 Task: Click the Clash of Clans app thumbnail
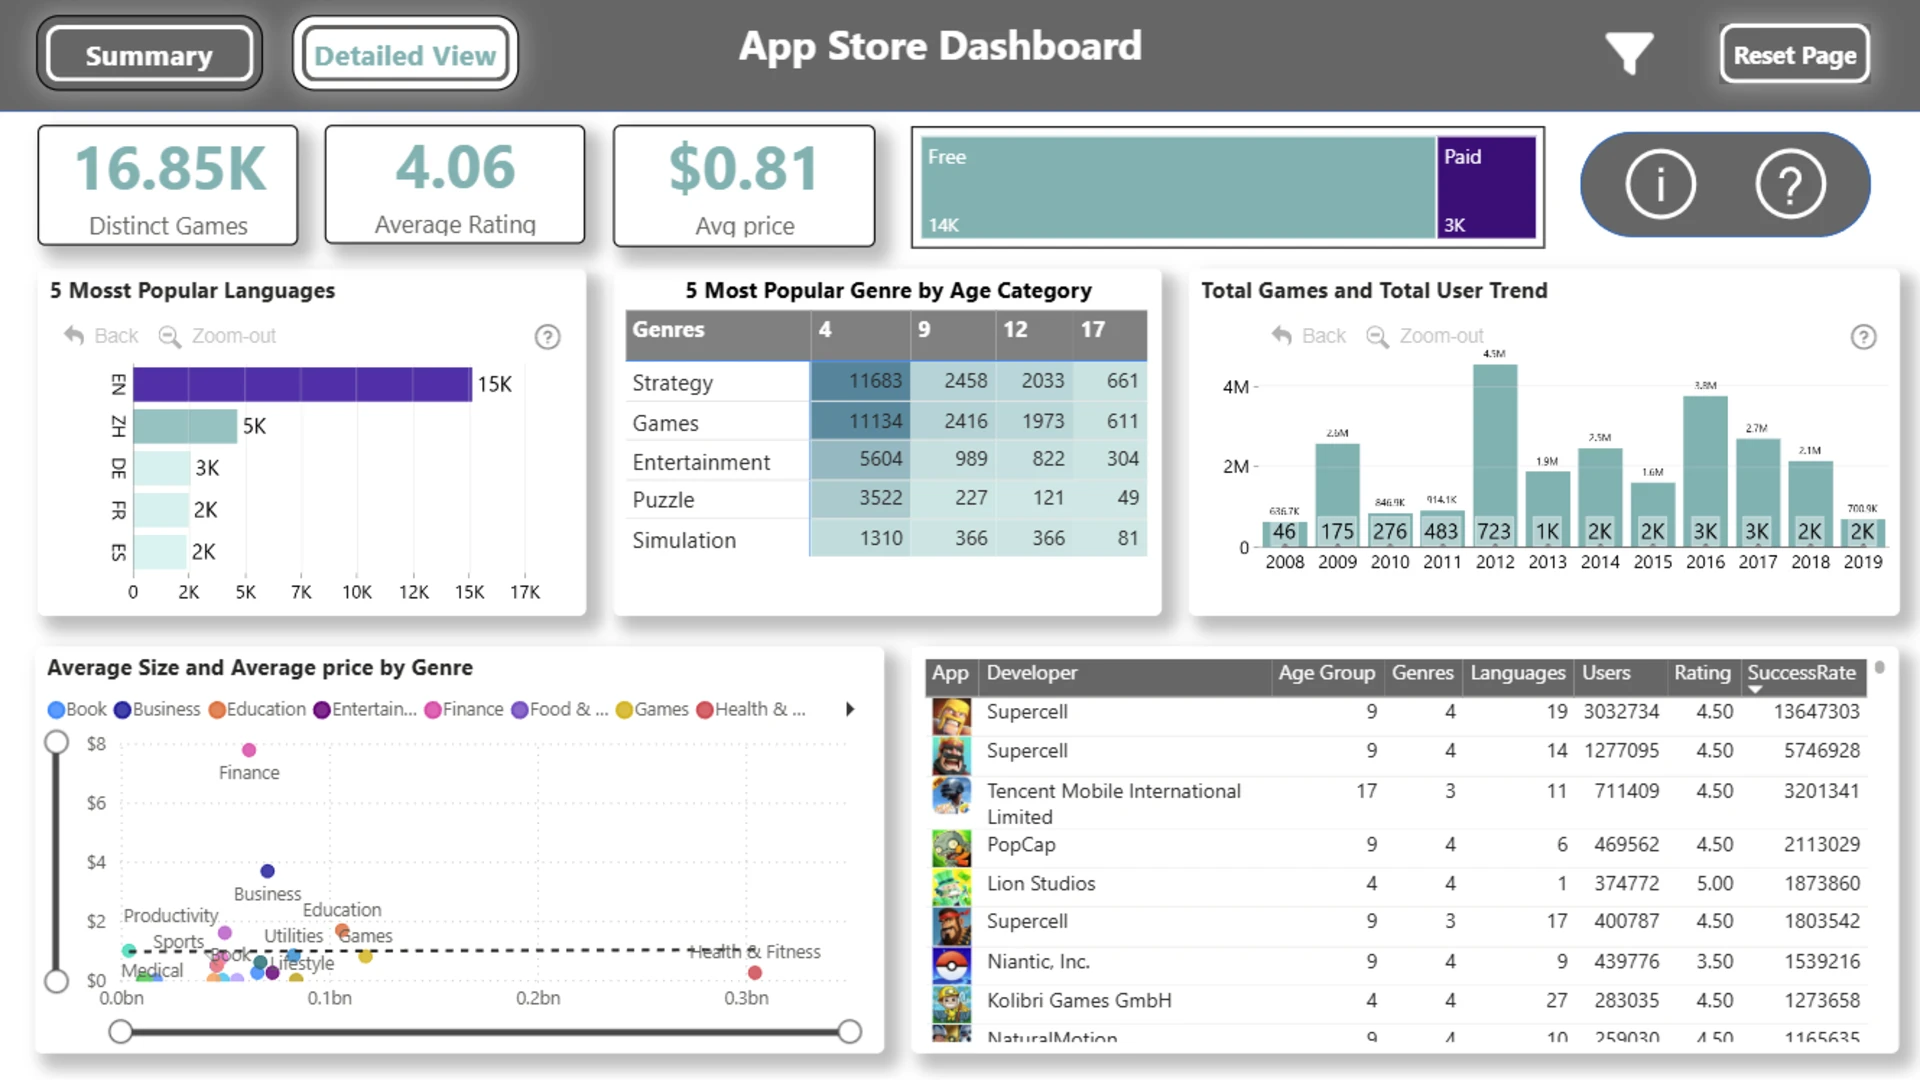point(951,716)
